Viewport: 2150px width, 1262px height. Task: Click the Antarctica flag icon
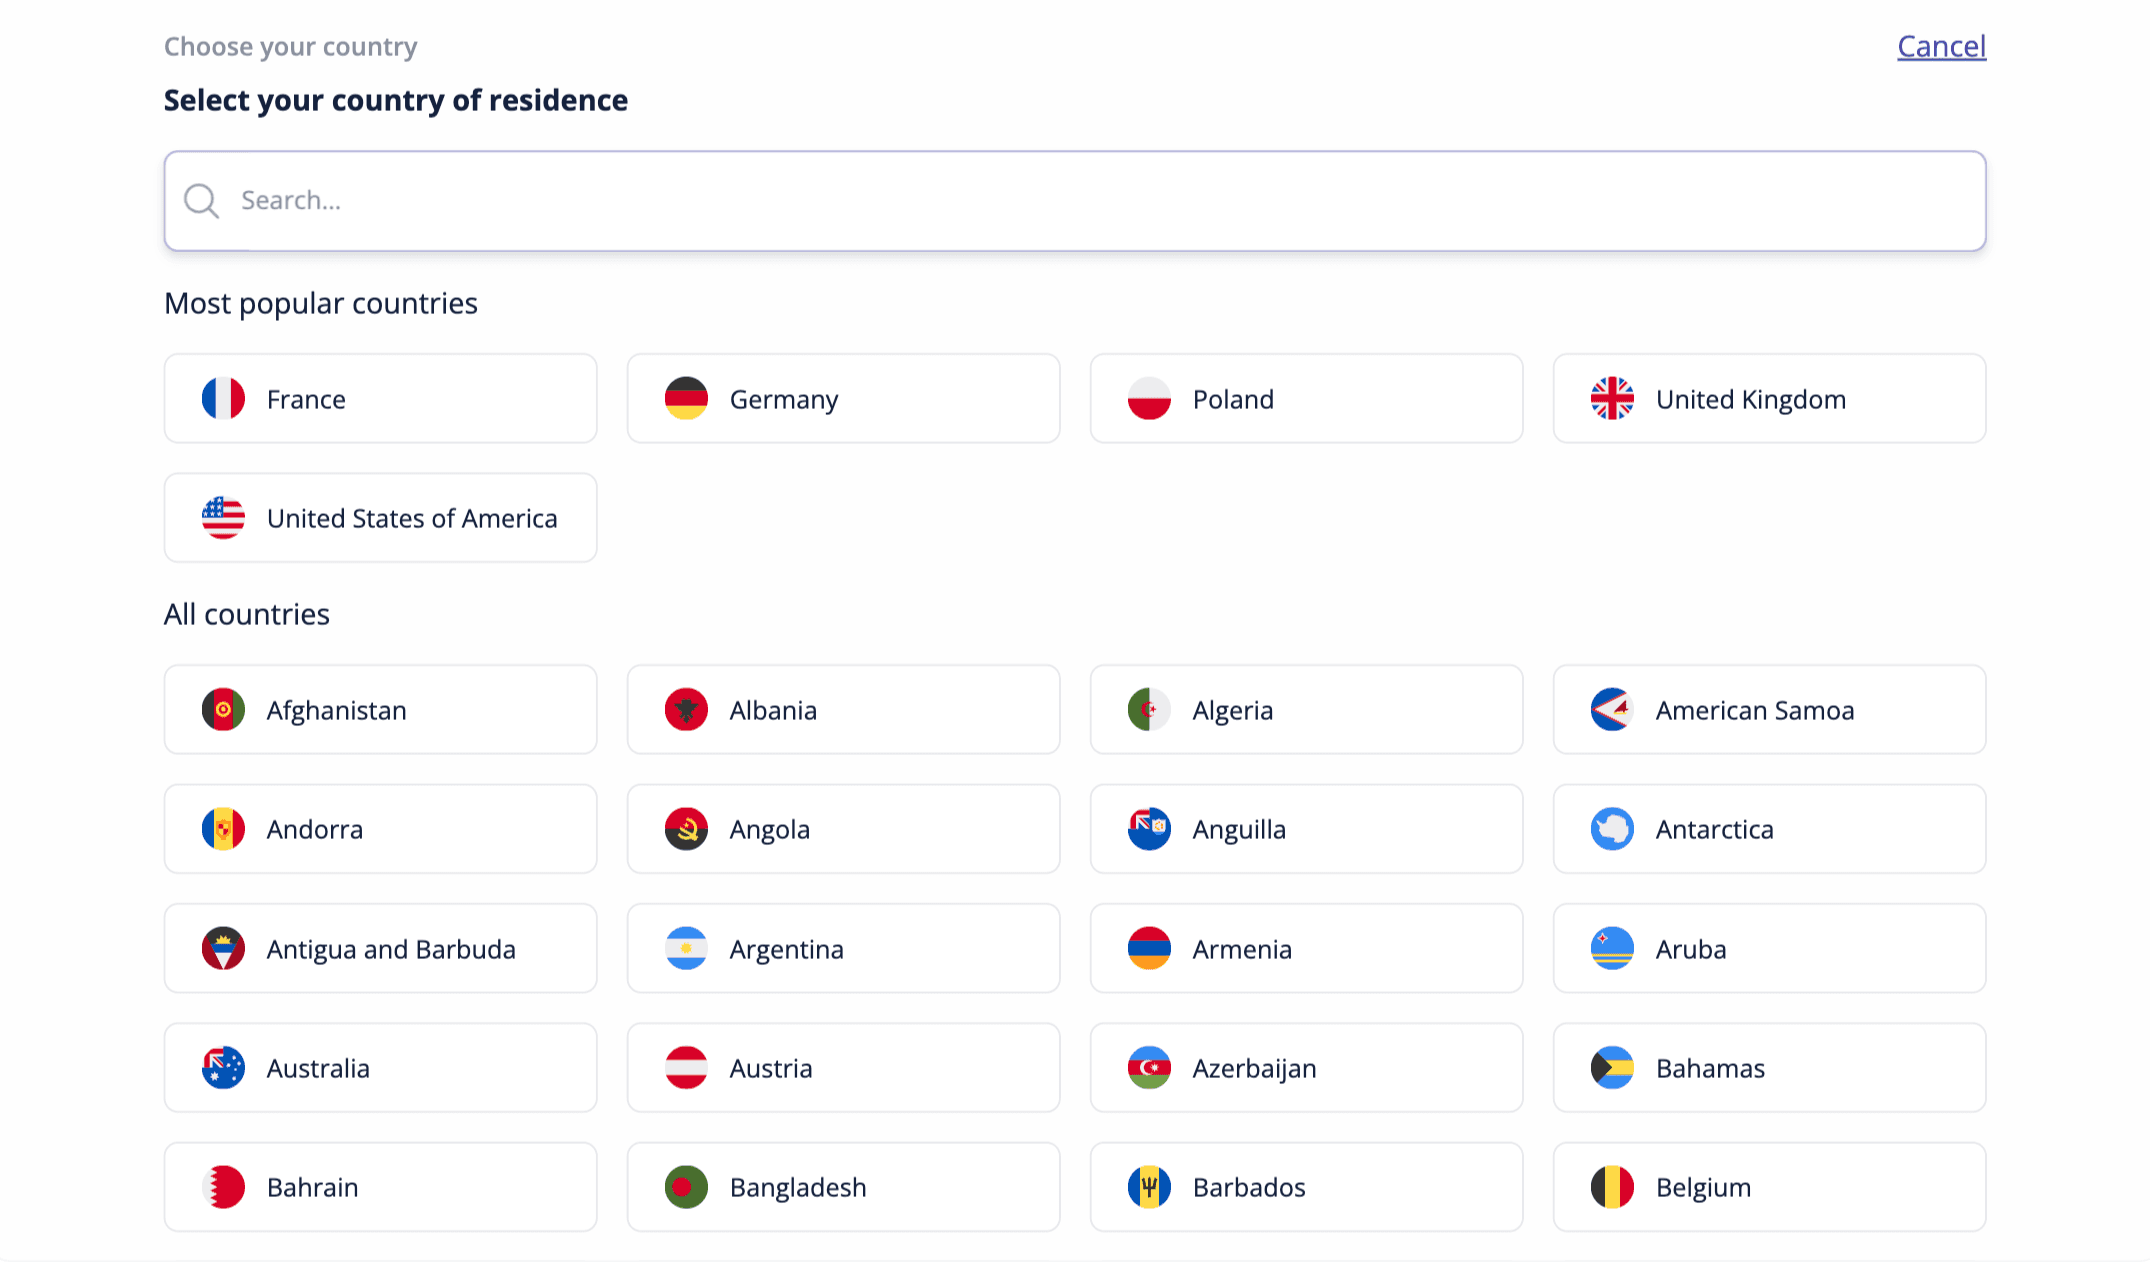coord(1612,829)
